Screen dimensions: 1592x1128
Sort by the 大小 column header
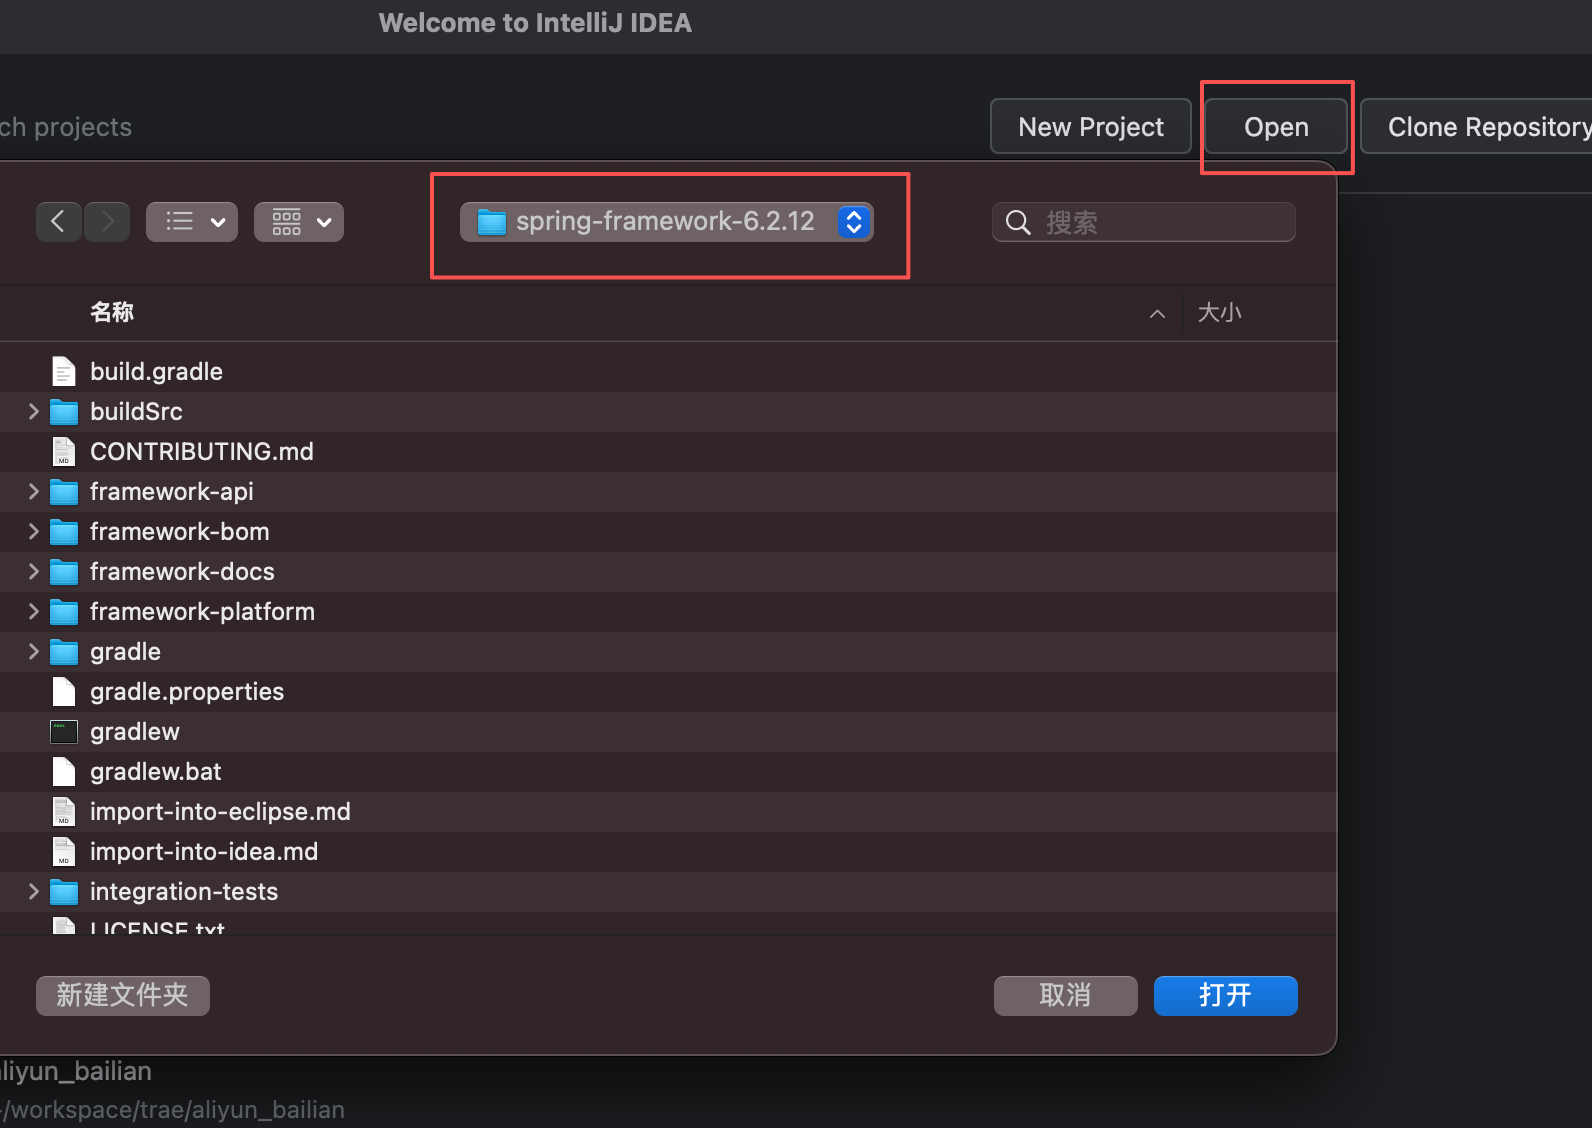(x=1220, y=312)
